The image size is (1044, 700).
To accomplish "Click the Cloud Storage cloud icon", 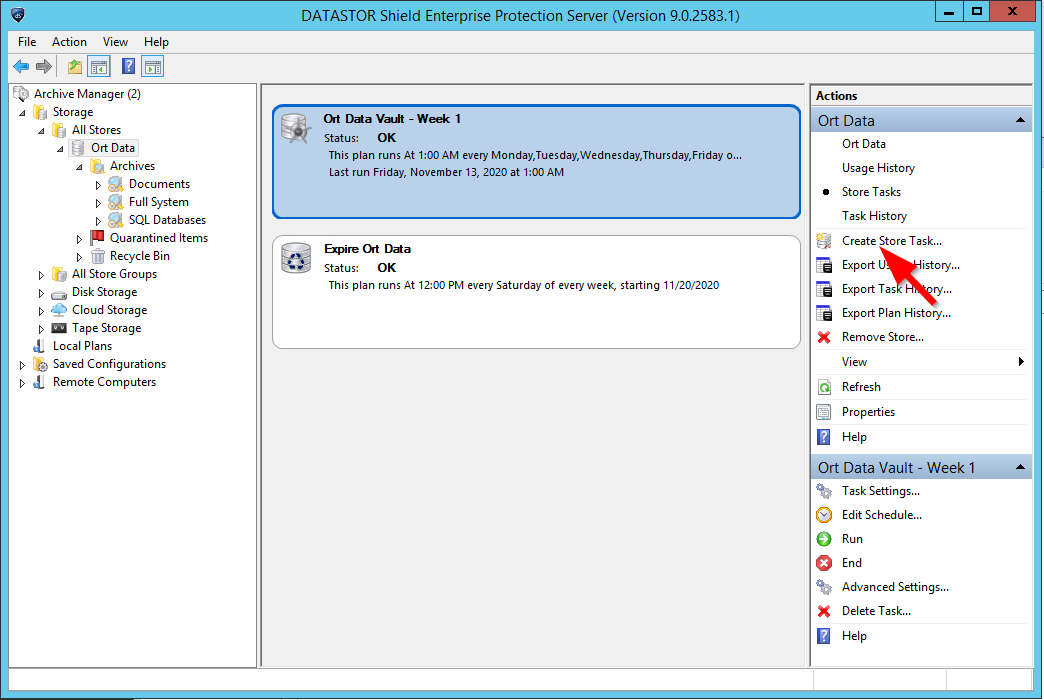I will [x=59, y=310].
